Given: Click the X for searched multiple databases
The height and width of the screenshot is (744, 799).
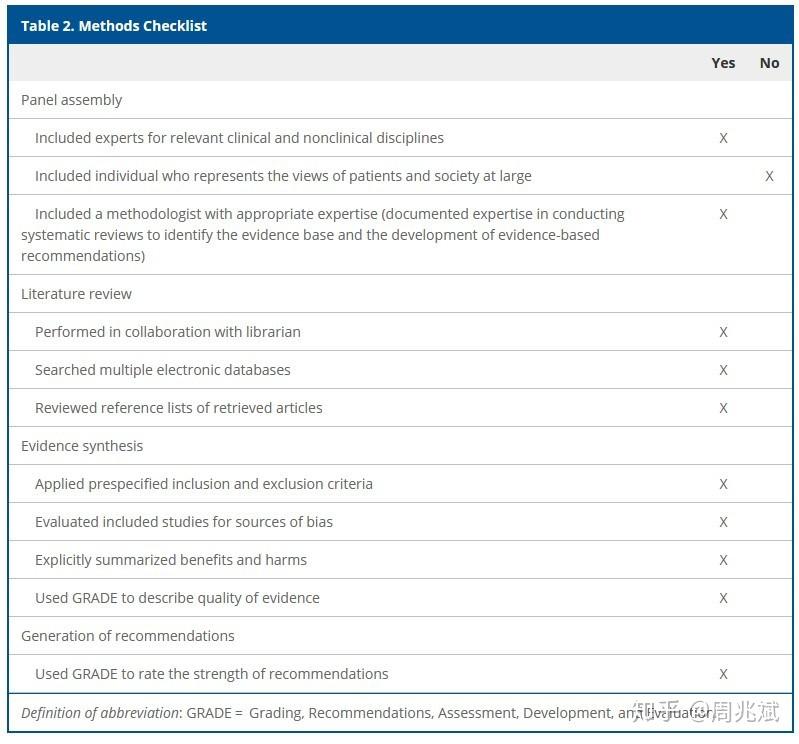Looking at the screenshot, I should [724, 370].
